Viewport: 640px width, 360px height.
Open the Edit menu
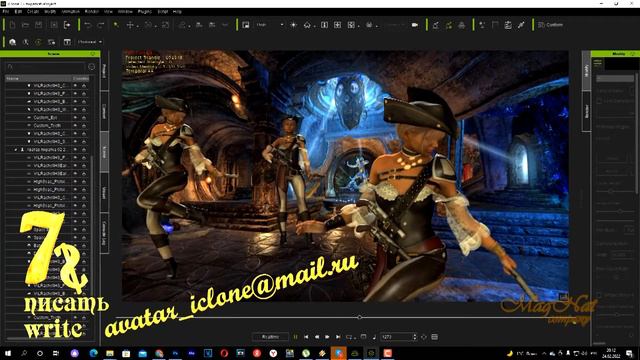18,12
